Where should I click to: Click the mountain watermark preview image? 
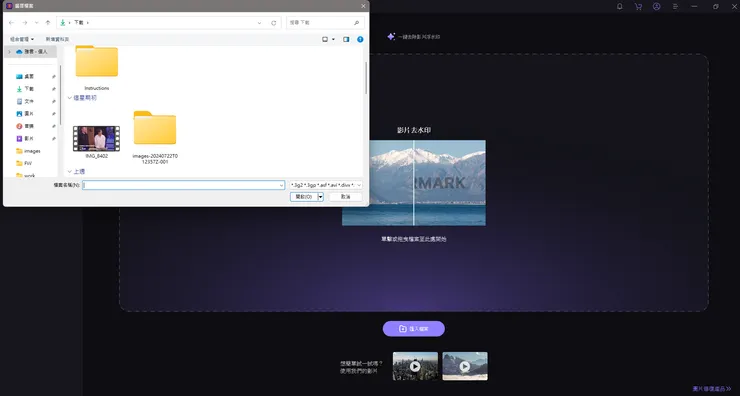pyautogui.click(x=414, y=183)
